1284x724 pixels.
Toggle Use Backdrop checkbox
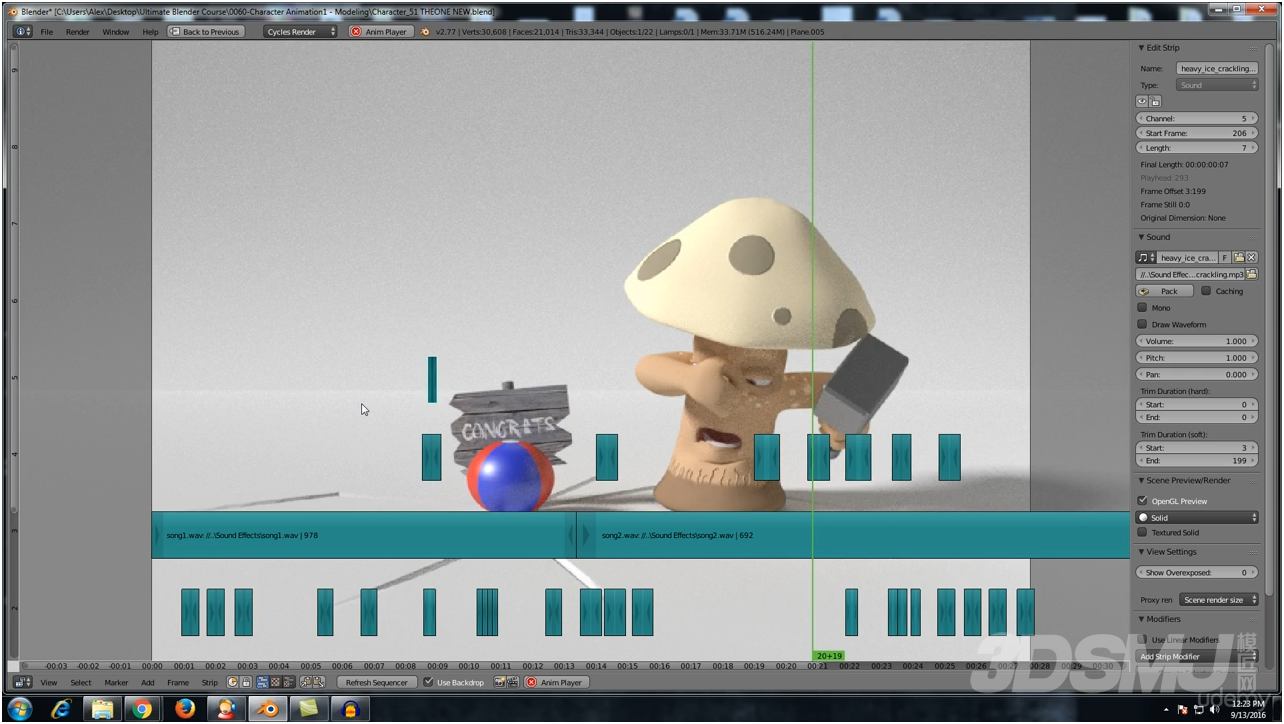pos(429,682)
